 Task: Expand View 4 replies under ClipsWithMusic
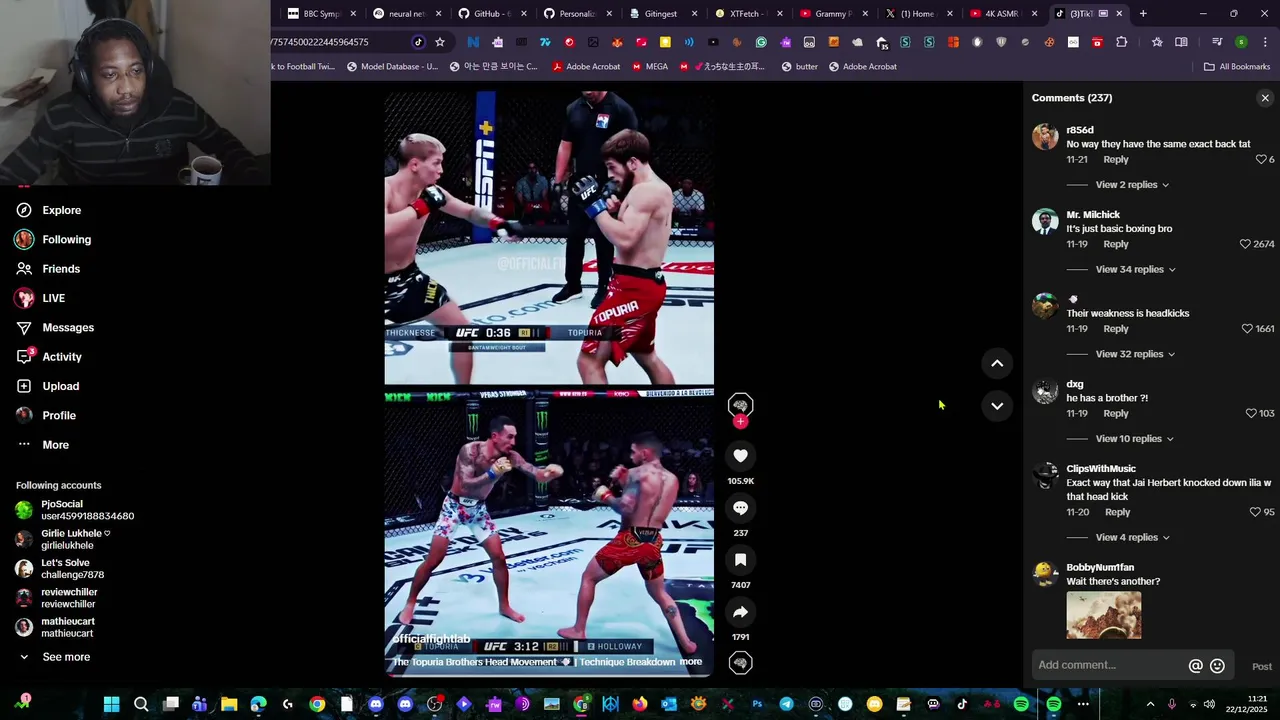tap(1132, 538)
